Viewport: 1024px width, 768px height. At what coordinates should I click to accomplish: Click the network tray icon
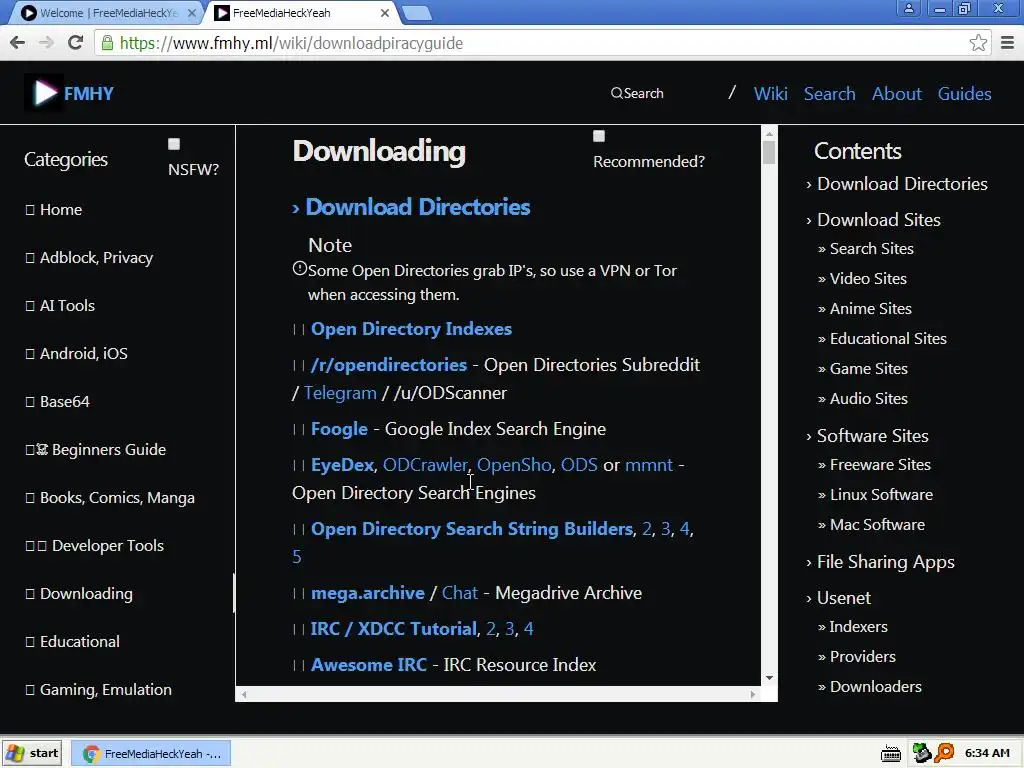(x=921, y=753)
